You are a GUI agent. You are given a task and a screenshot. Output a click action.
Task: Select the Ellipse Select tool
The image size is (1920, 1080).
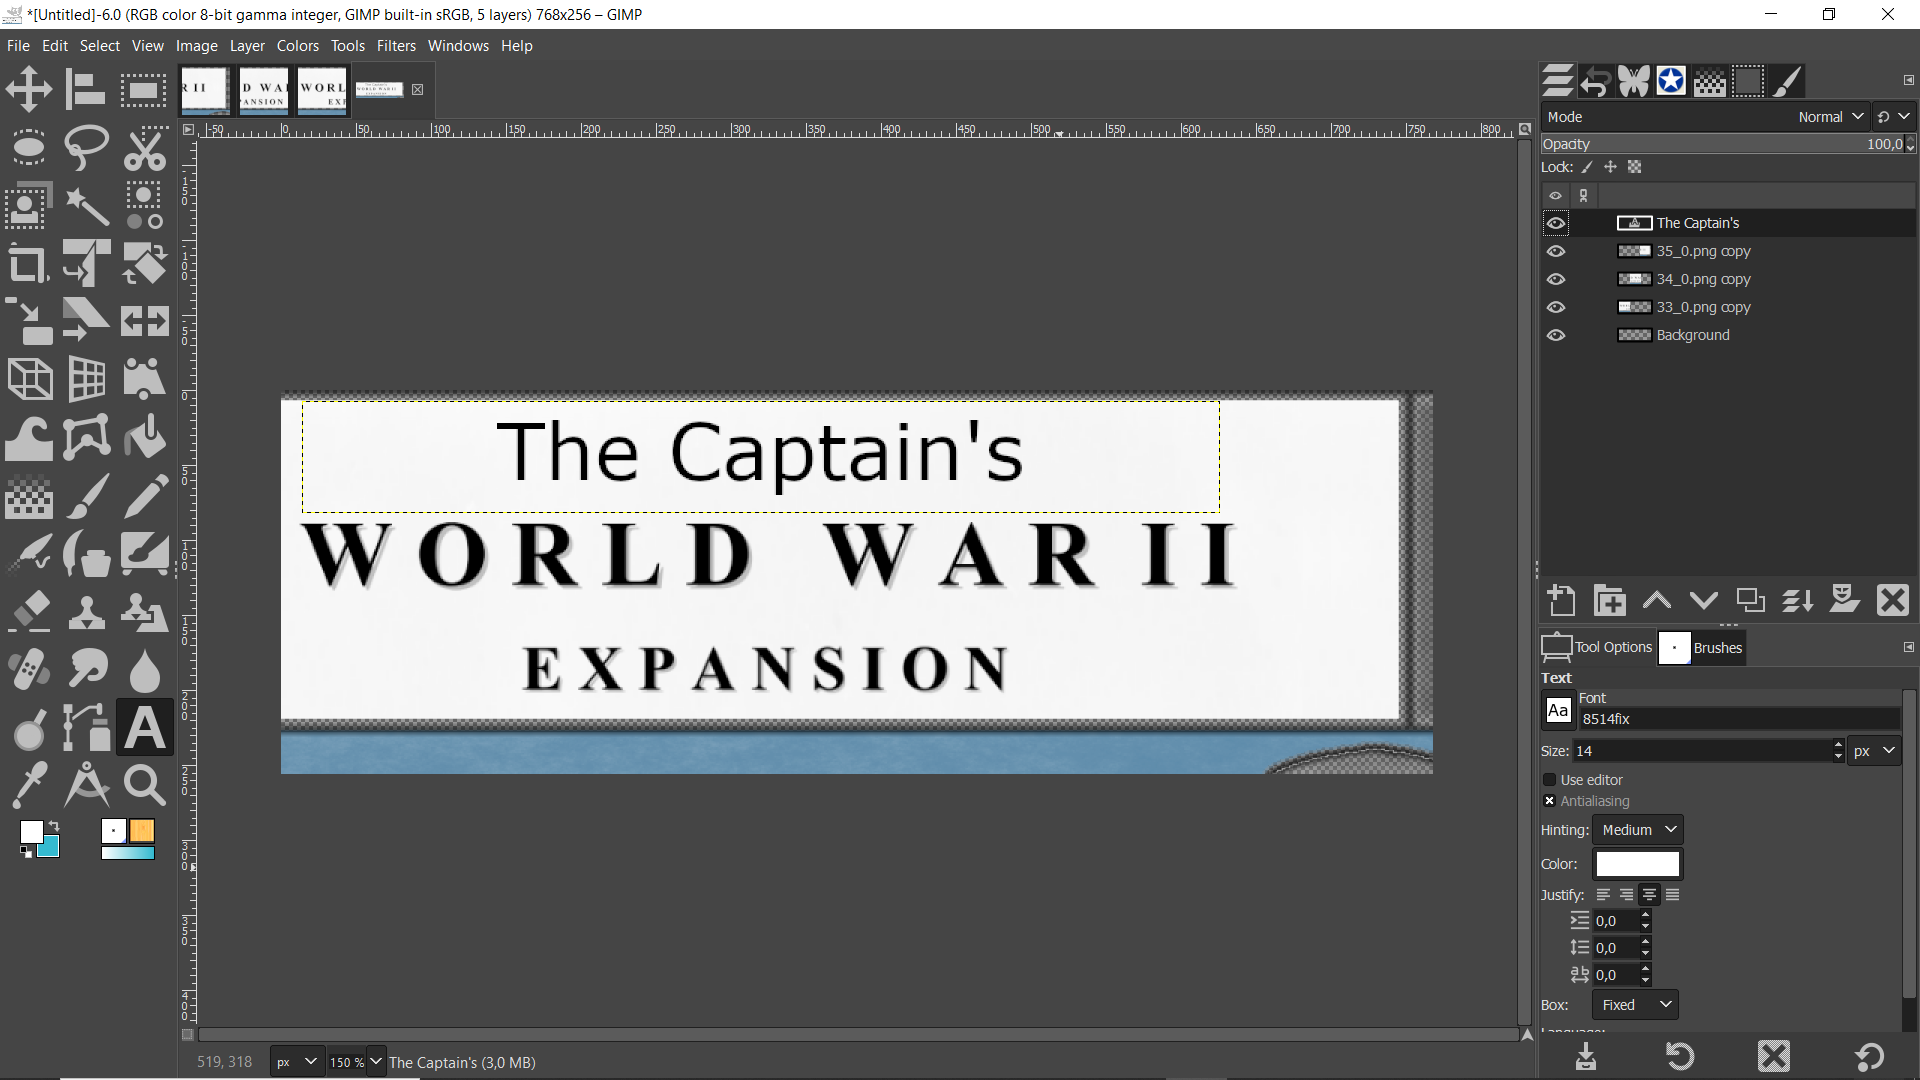(29, 148)
